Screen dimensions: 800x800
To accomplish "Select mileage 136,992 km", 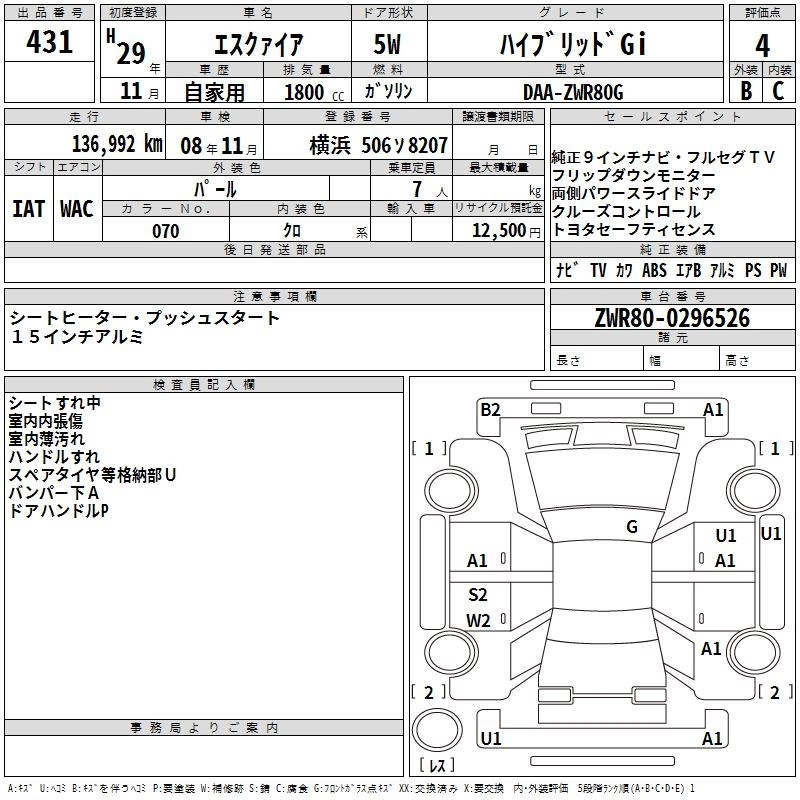I will 117,144.
